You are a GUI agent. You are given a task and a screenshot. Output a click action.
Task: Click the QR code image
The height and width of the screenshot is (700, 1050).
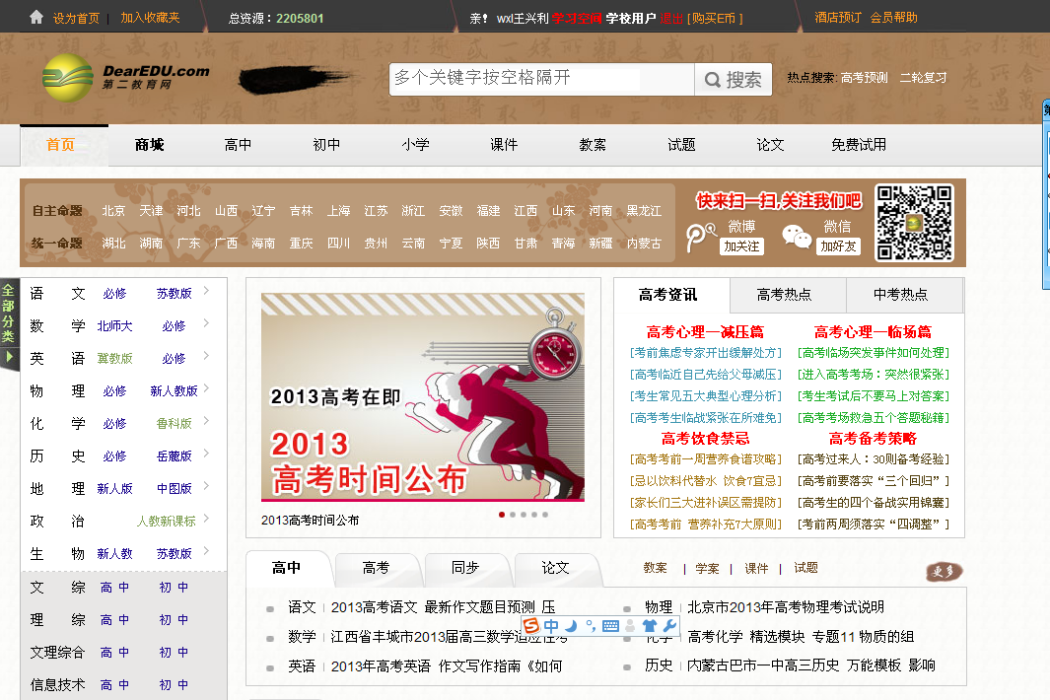point(914,223)
